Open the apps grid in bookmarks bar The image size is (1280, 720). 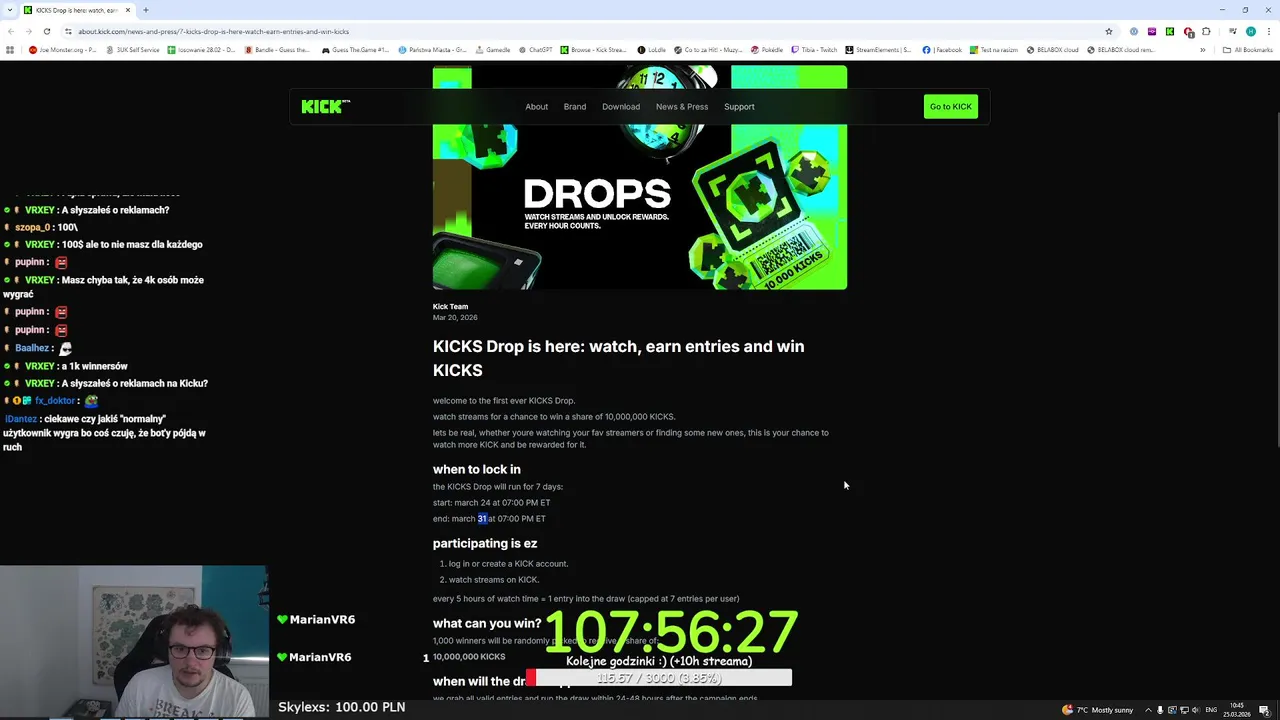10,50
